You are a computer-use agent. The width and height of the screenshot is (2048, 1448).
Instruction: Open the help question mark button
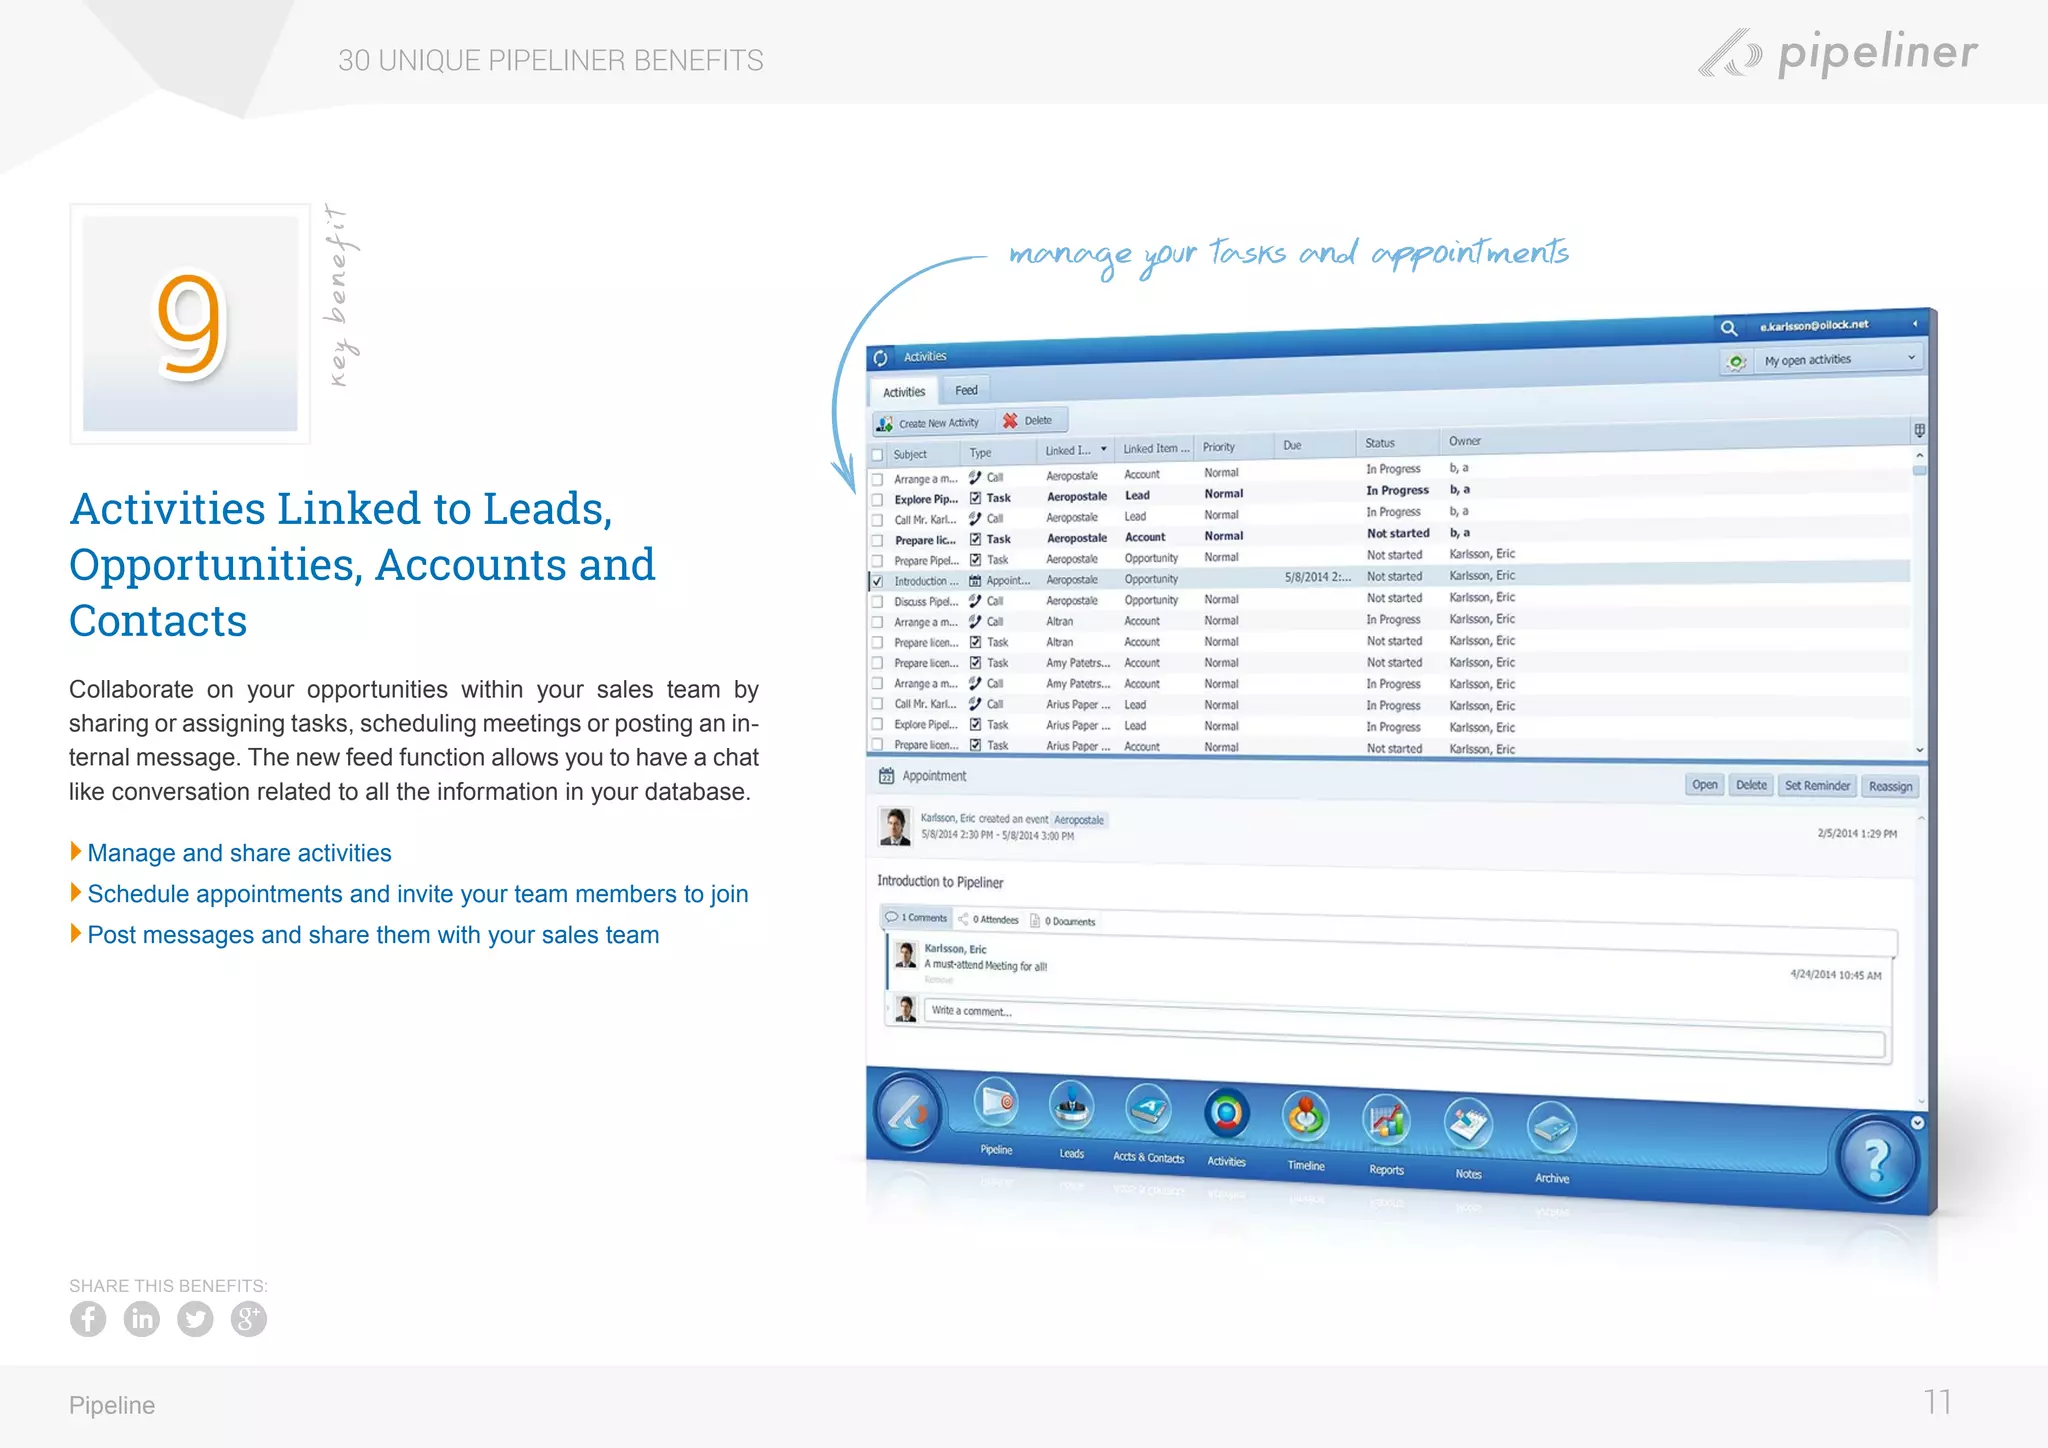click(x=1877, y=1160)
